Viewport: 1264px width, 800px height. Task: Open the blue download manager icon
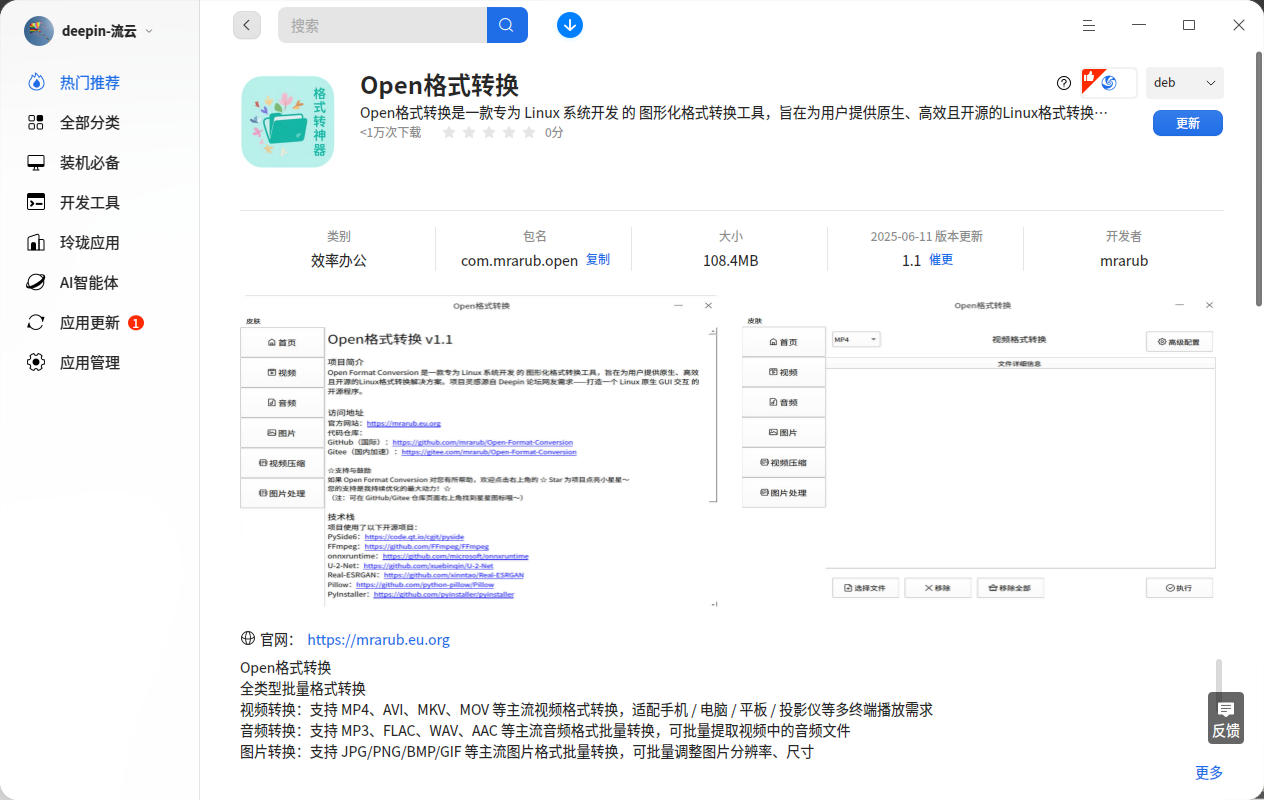pos(570,25)
